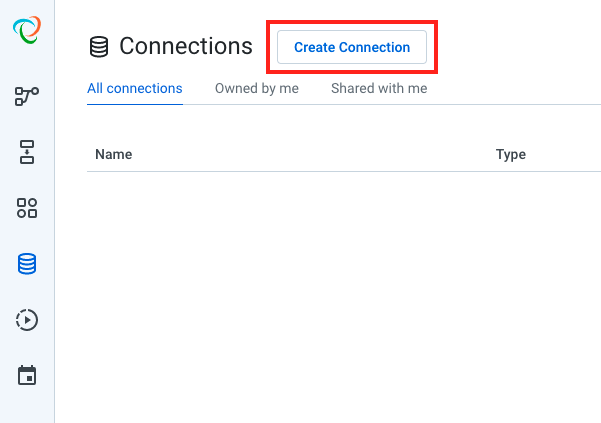The width and height of the screenshot is (601, 423).
Task: Switch to the Shared with me tab
Action: click(379, 89)
